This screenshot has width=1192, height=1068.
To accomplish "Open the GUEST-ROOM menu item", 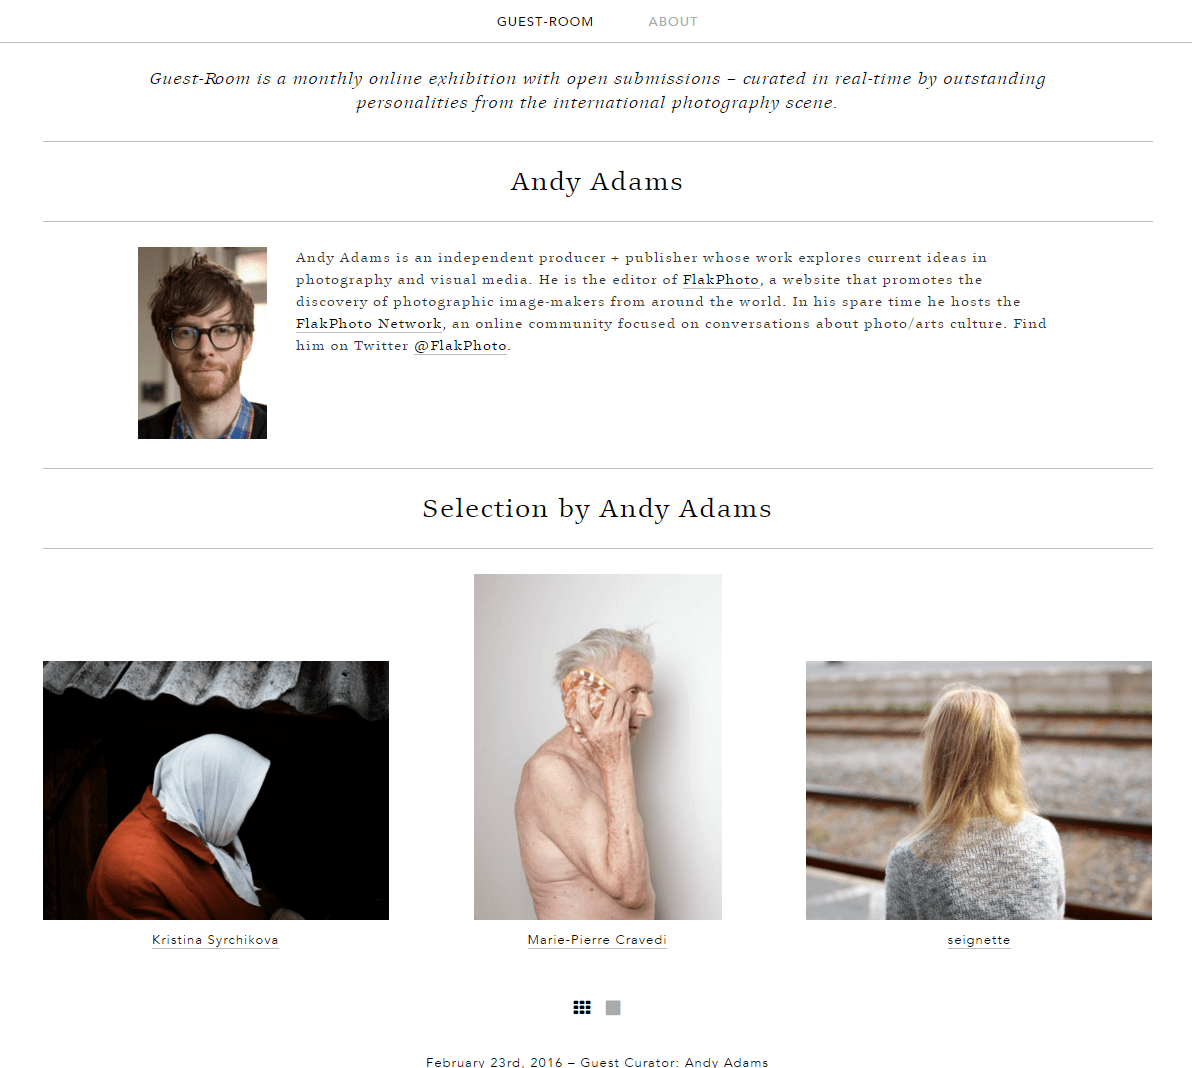I will [x=545, y=21].
